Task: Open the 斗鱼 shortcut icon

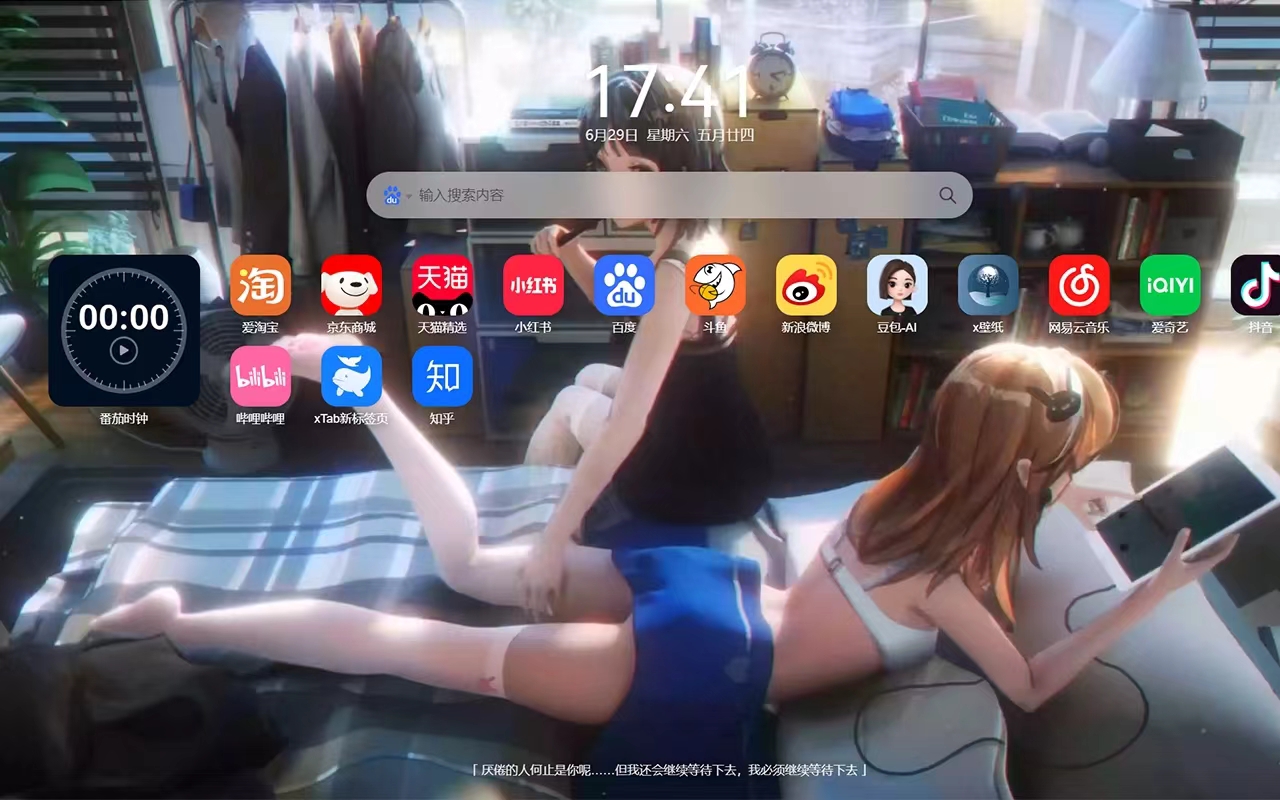Action: click(x=715, y=285)
